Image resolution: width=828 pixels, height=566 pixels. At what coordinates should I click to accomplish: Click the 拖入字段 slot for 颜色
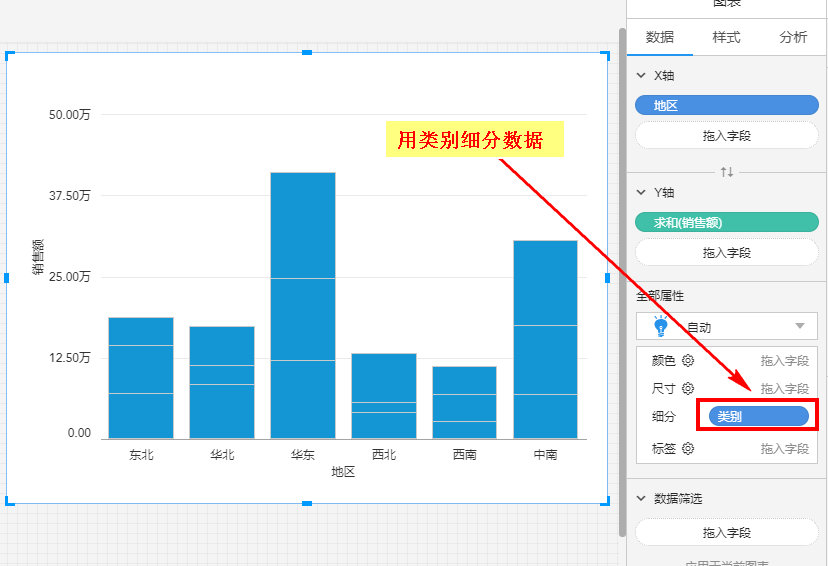click(x=784, y=361)
